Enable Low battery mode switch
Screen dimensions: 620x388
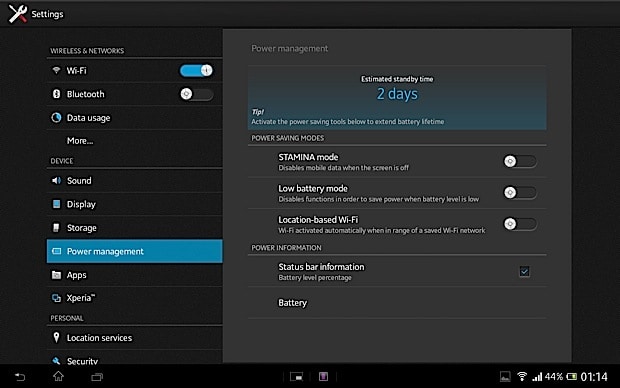click(x=520, y=193)
